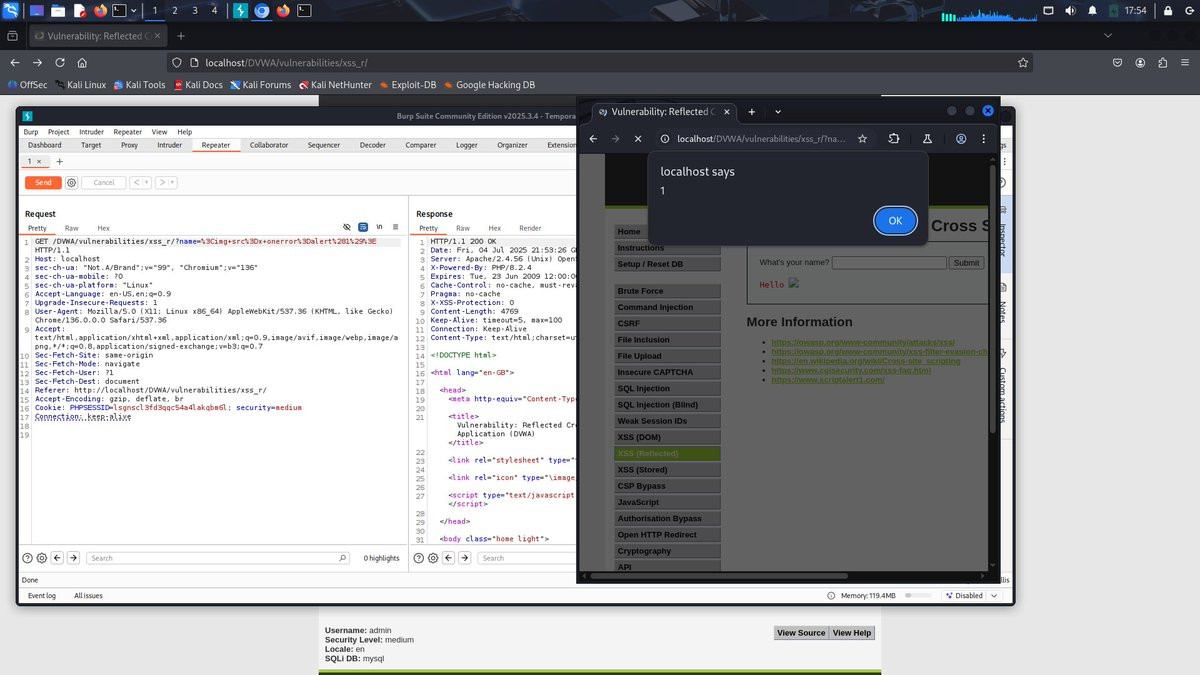Click View Help button on DVWA page

(852, 633)
